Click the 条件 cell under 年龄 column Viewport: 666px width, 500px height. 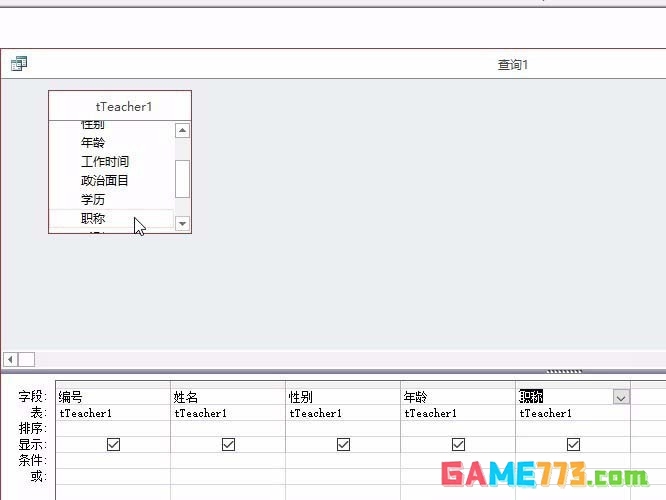[458, 460]
